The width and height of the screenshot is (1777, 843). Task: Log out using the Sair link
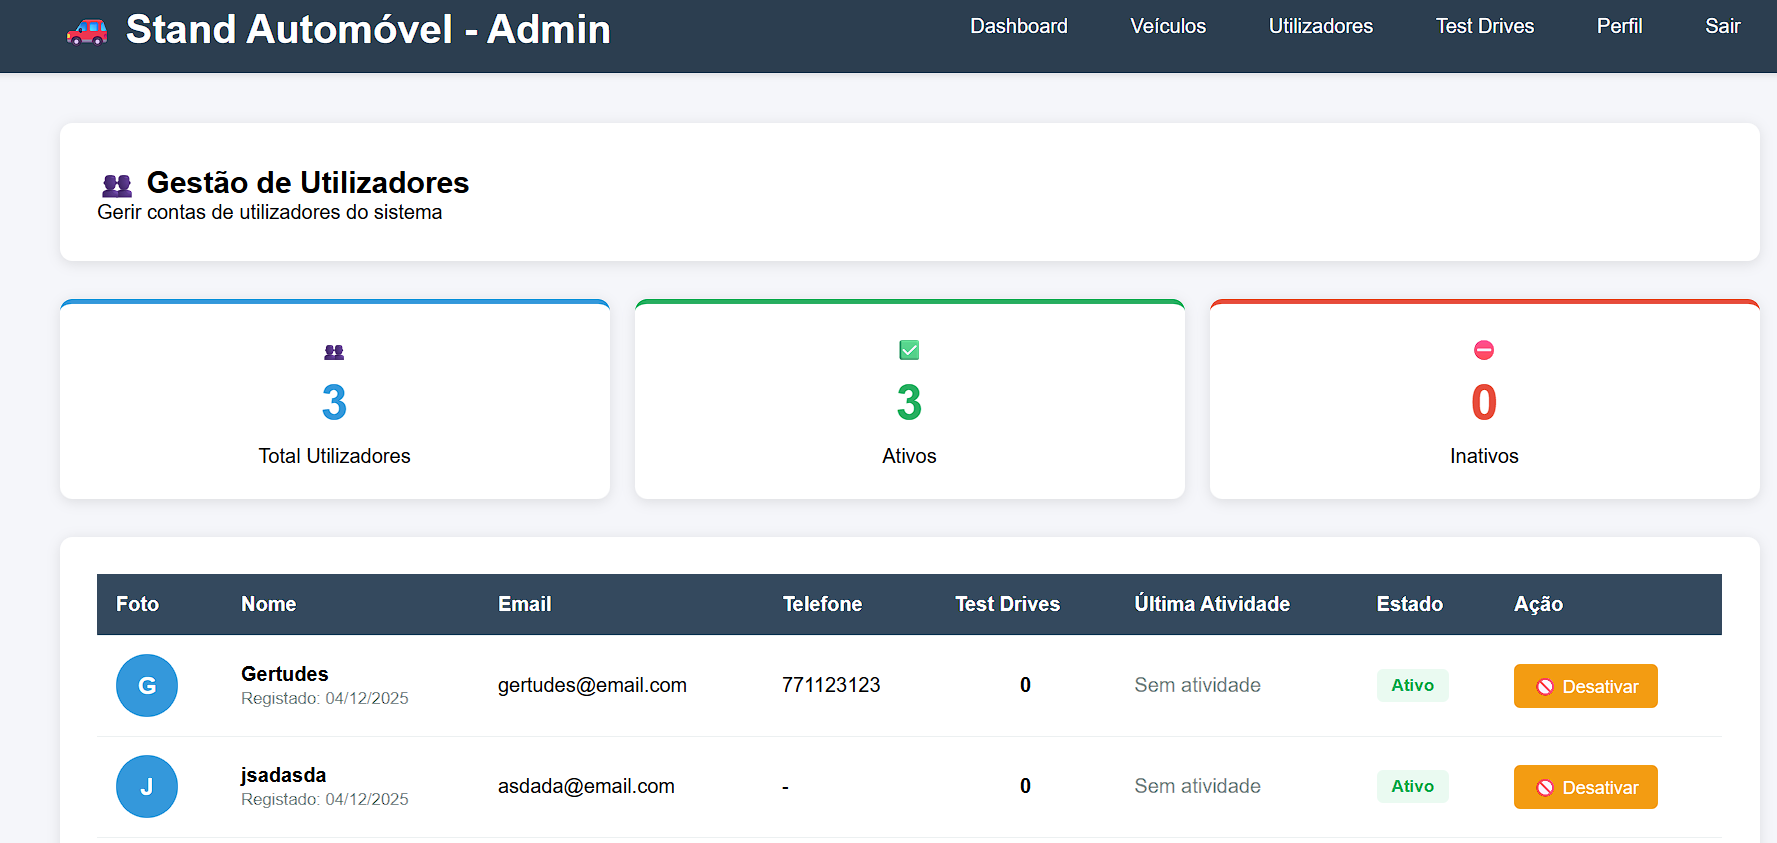(1722, 27)
